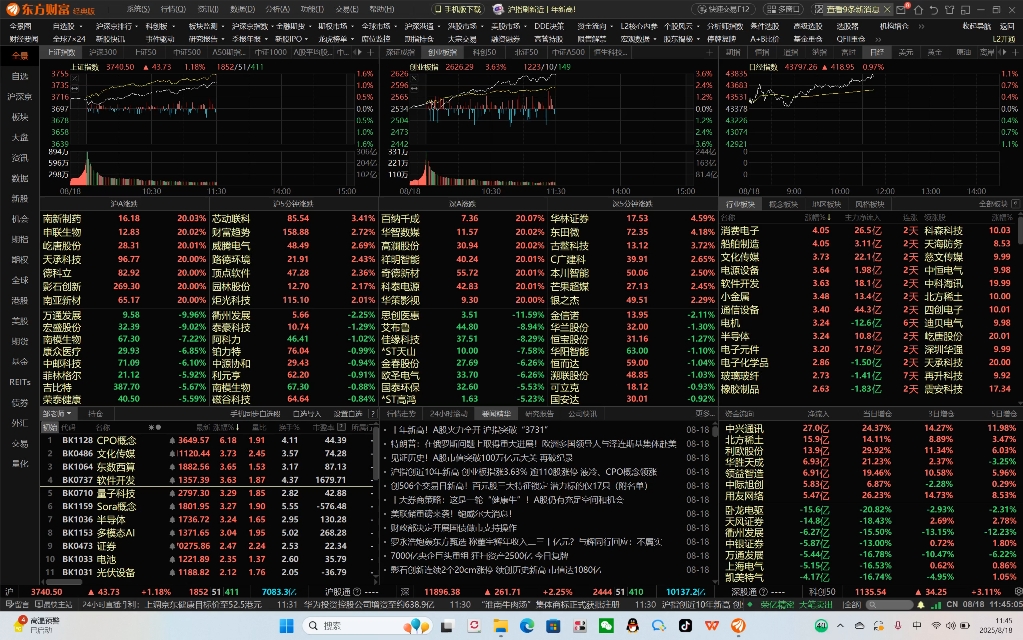
Task: Open news headline containing "3731"
Action: pos(469,430)
